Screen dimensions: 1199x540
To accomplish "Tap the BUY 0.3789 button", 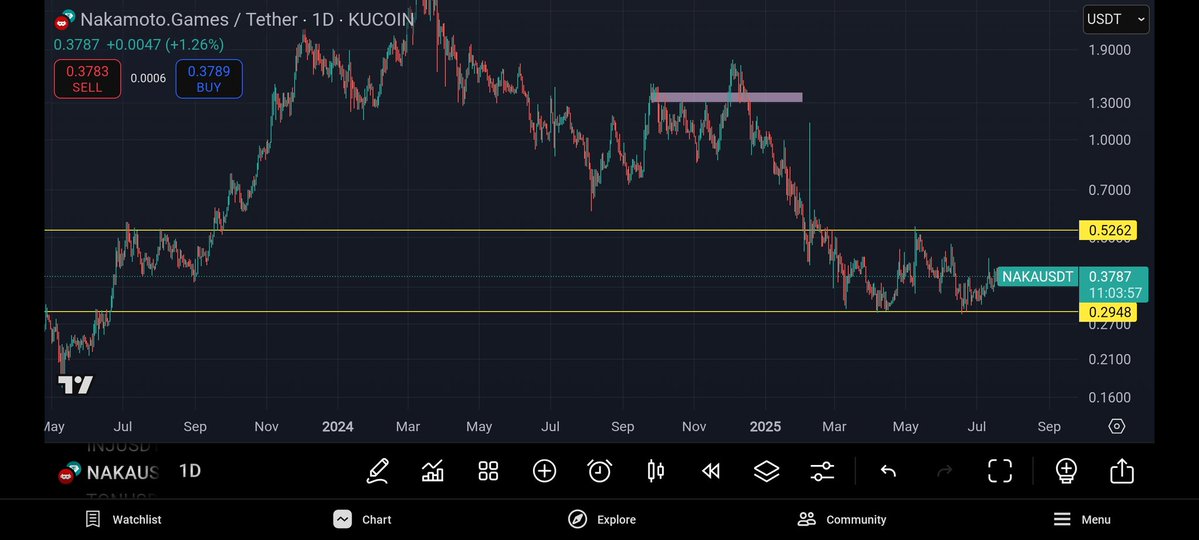I will click(209, 79).
